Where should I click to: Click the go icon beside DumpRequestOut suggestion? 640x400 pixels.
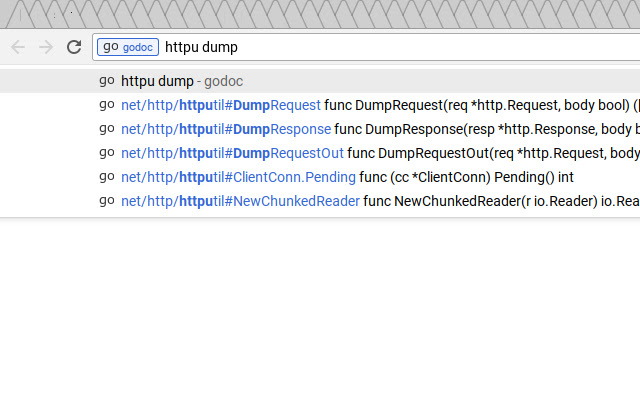pos(107,153)
